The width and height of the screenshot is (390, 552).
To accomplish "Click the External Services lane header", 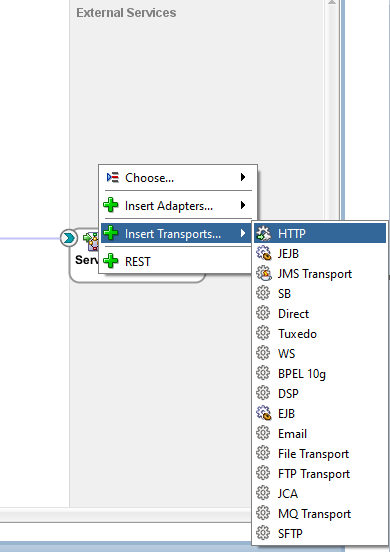I will [x=126, y=13].
